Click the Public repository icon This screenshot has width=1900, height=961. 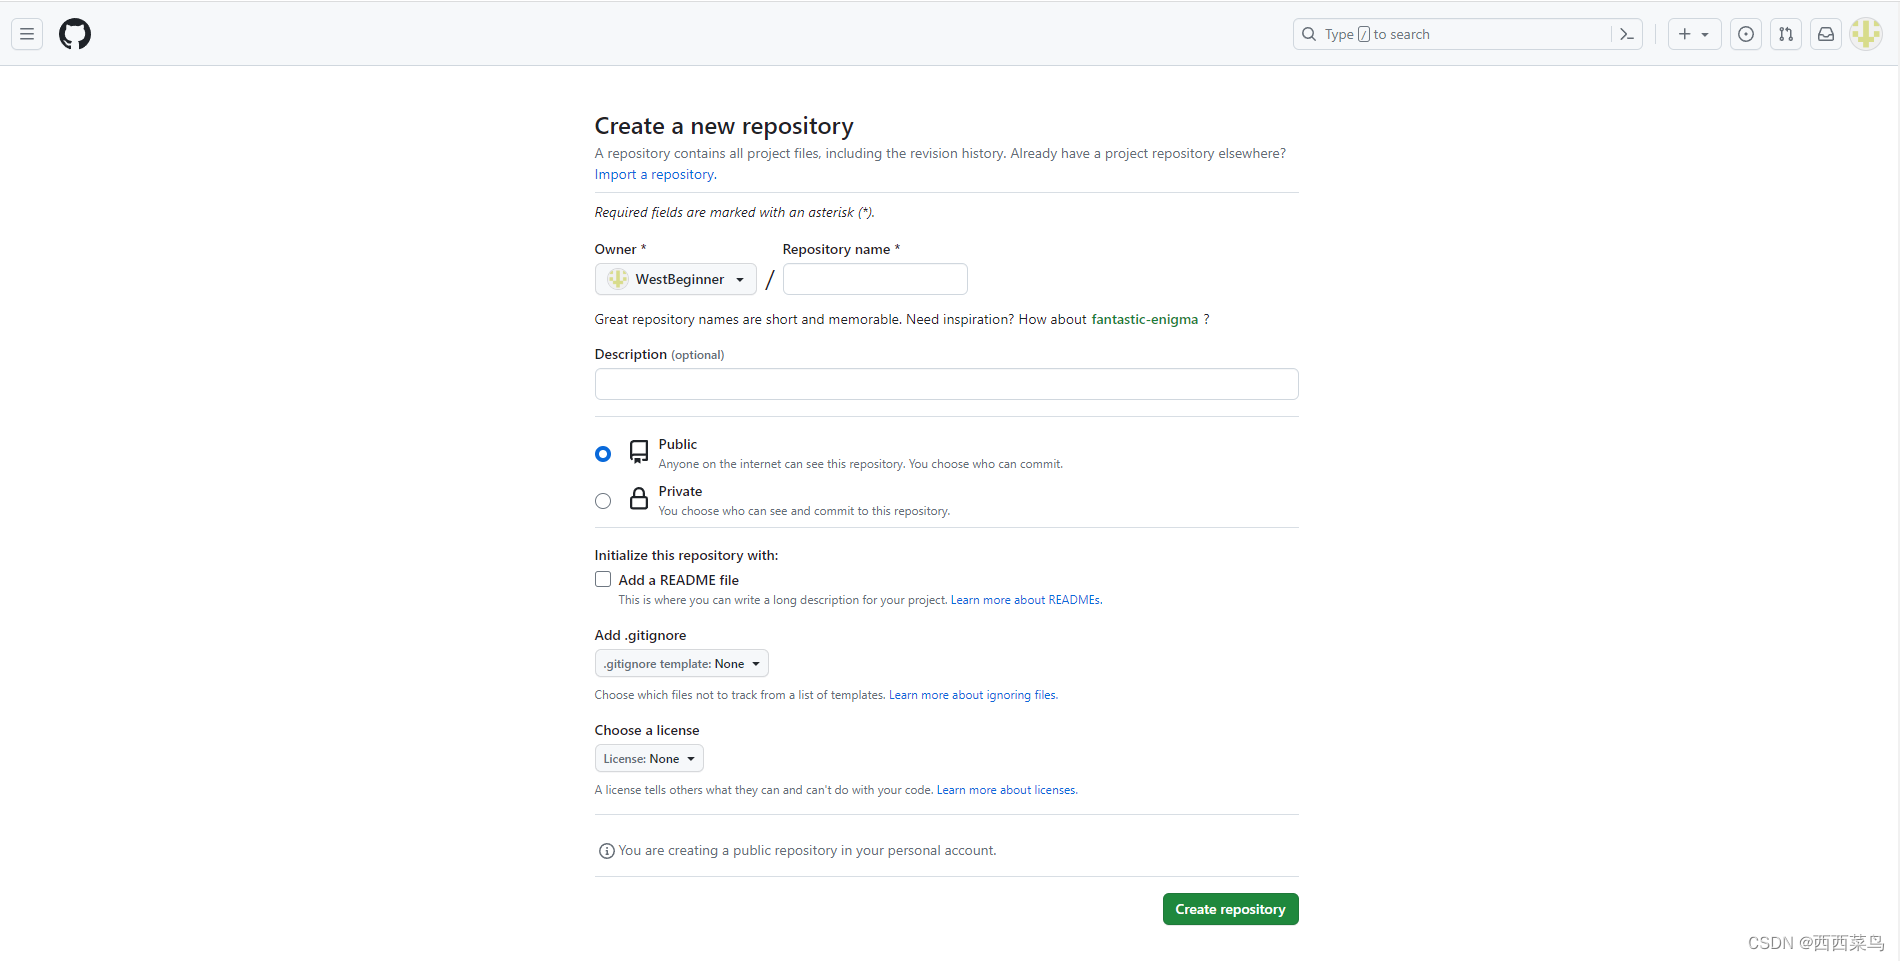(639, 452)
